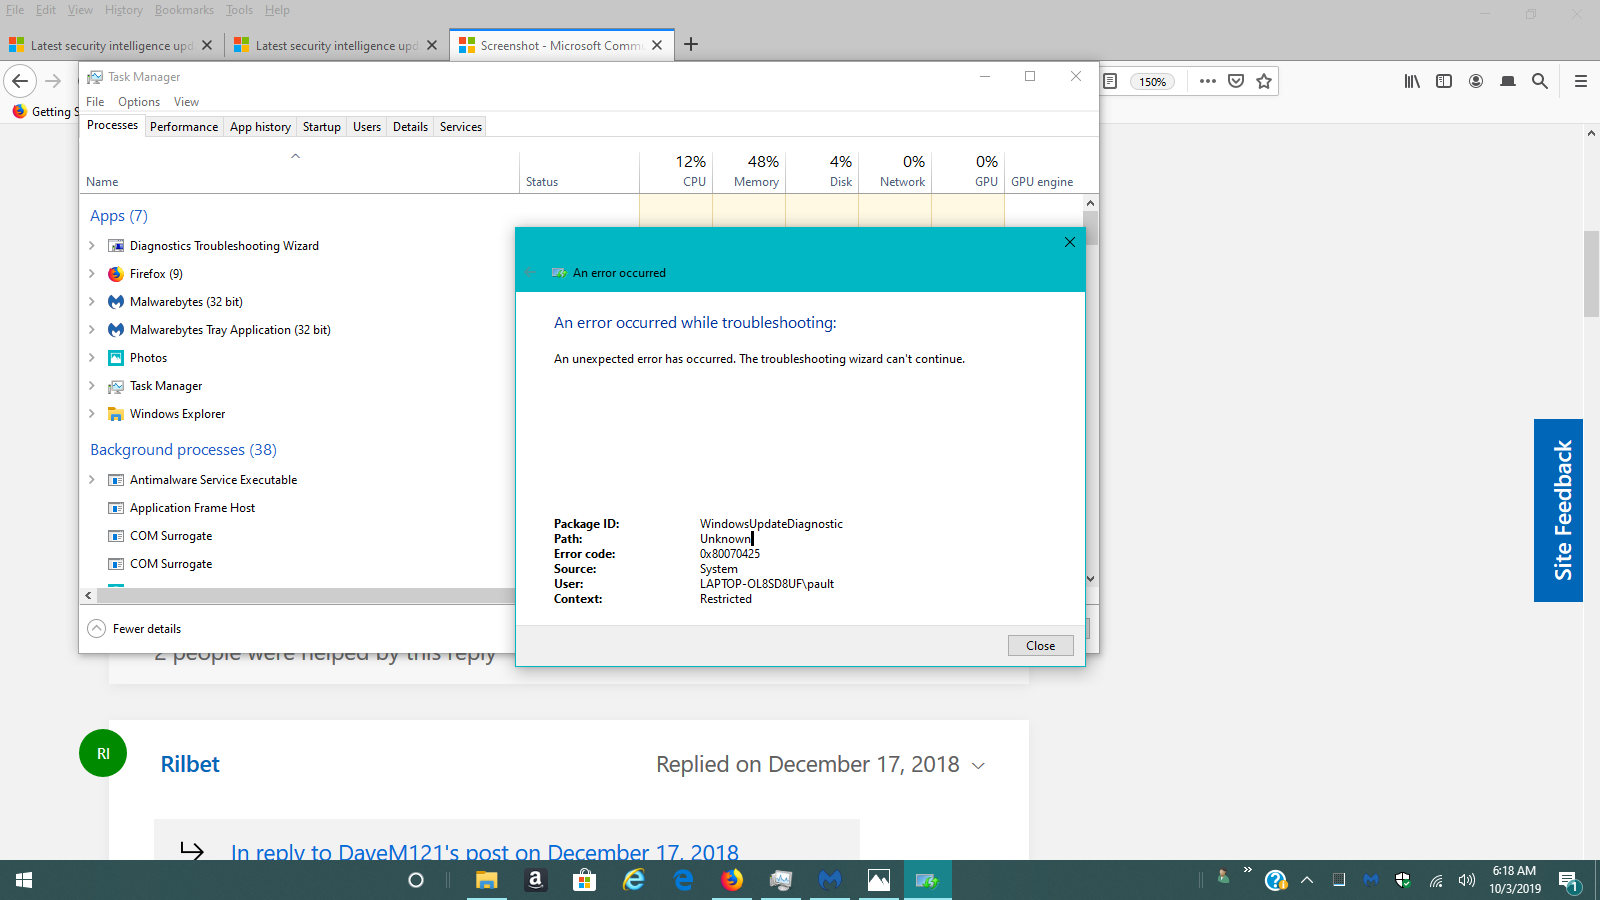Open the Rilbet user profile link
This screenshot has height=900, width=1600.
[x=190, y=764]
